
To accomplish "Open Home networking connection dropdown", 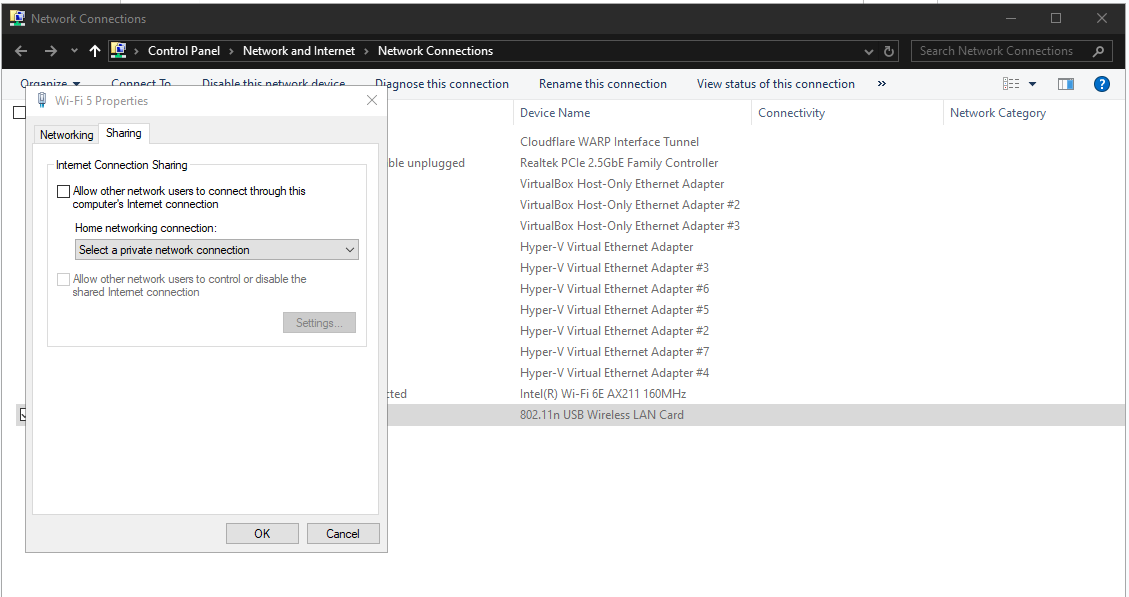I will tap(217, 250).
